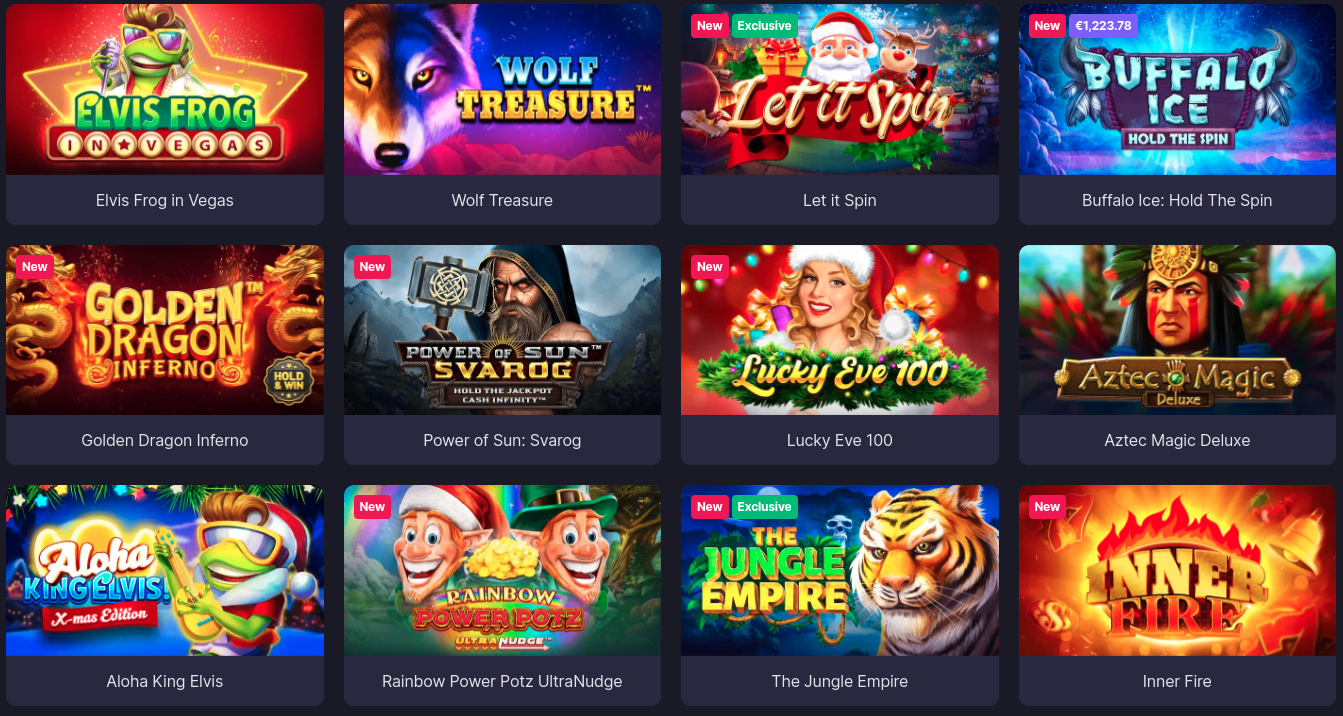Viewport: 1343px width, 716px height.
Task: Click the New badge on Power of Sun: Svarog
Action: point(372,267)
